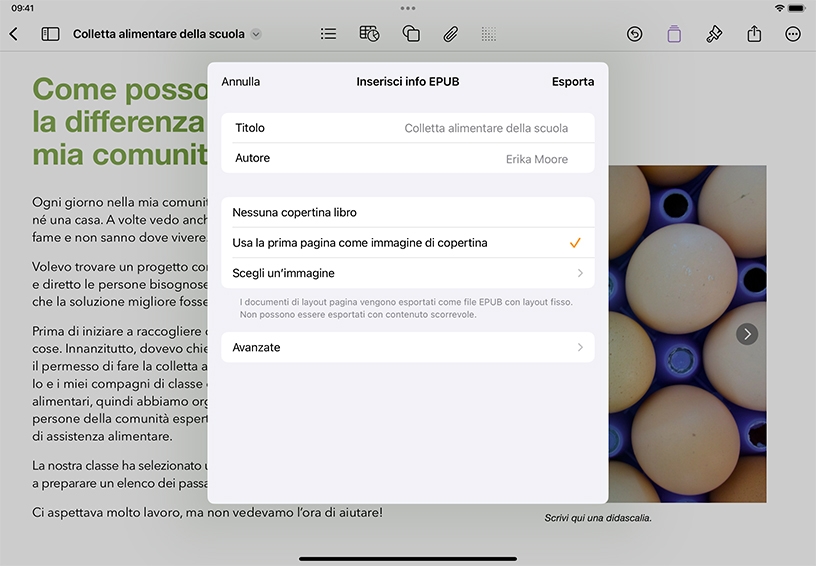Tap the home indicator bar at bottom
Viewport: 816px width, 567px height.
tap(408, 559)
